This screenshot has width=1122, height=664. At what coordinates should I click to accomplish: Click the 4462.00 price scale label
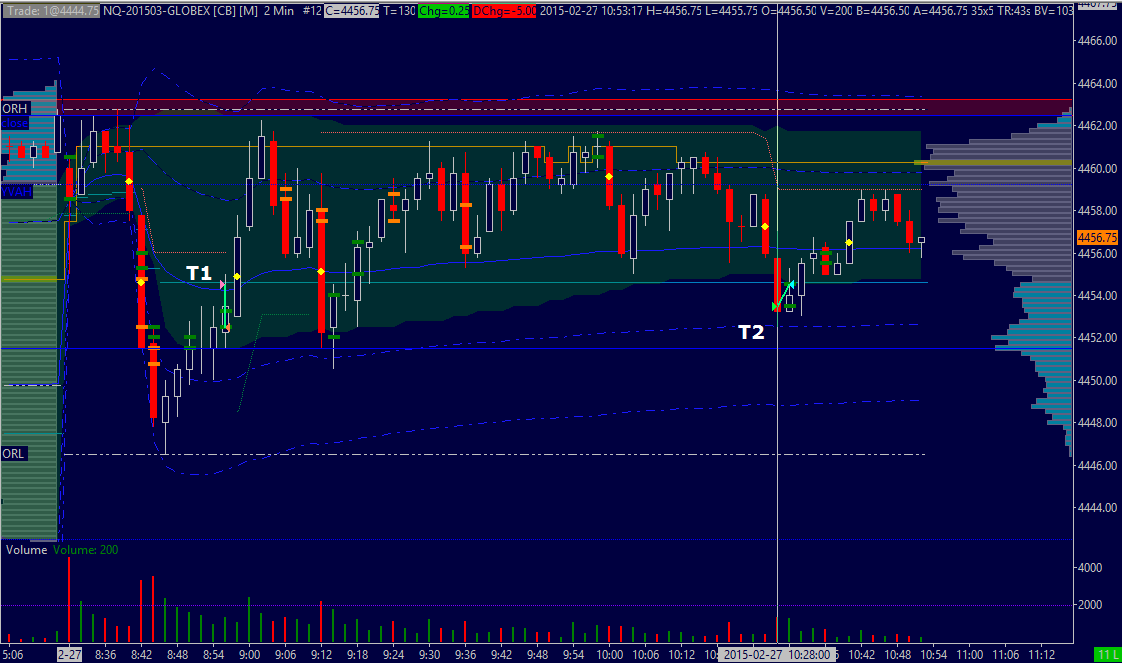click(1098, 126)
